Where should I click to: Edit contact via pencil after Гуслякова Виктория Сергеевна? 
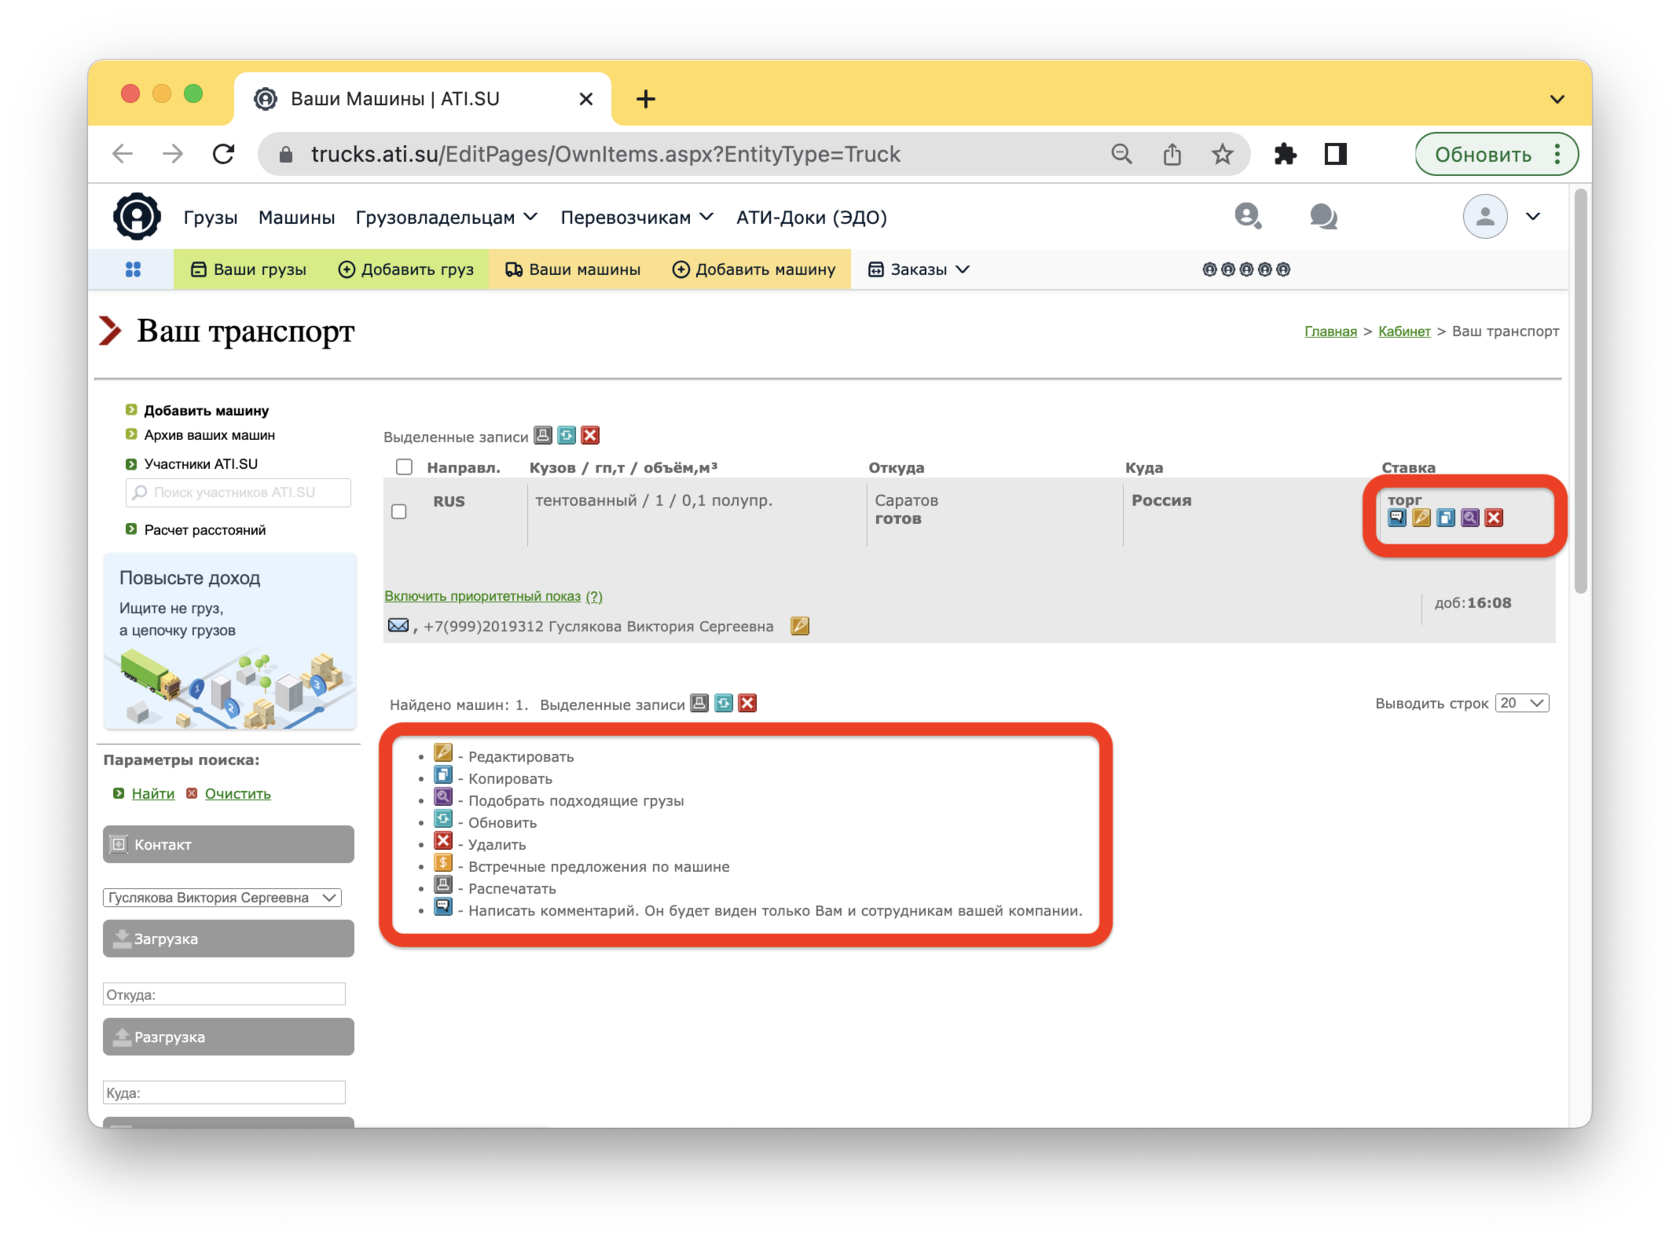point(800,626)
